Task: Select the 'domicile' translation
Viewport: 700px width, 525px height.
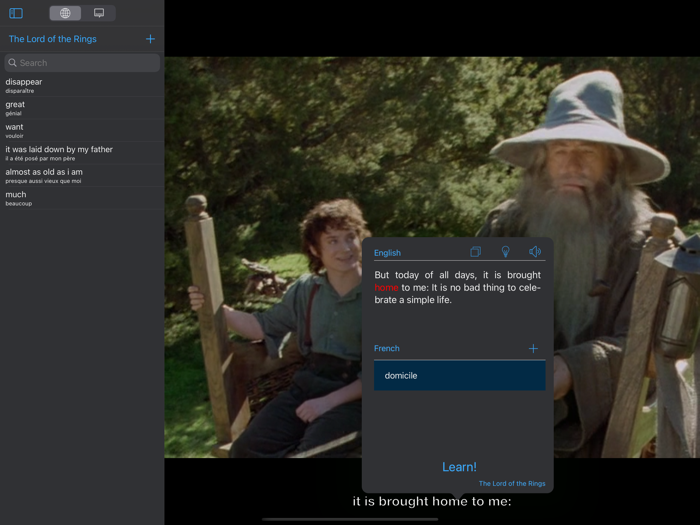Action: (x=459, y=376)
